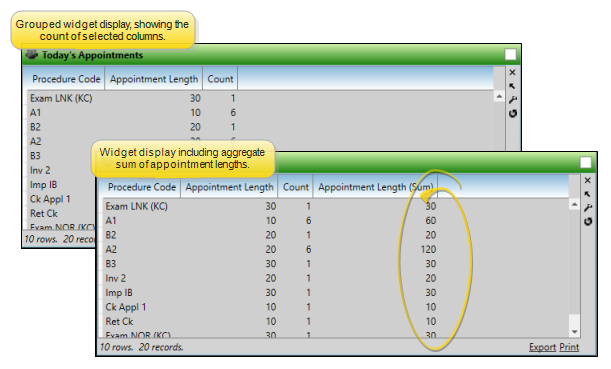Sort by Appointment Length in Today's Appointments widget
Viewport: 611px width, 369px height.
coord(154,79)
